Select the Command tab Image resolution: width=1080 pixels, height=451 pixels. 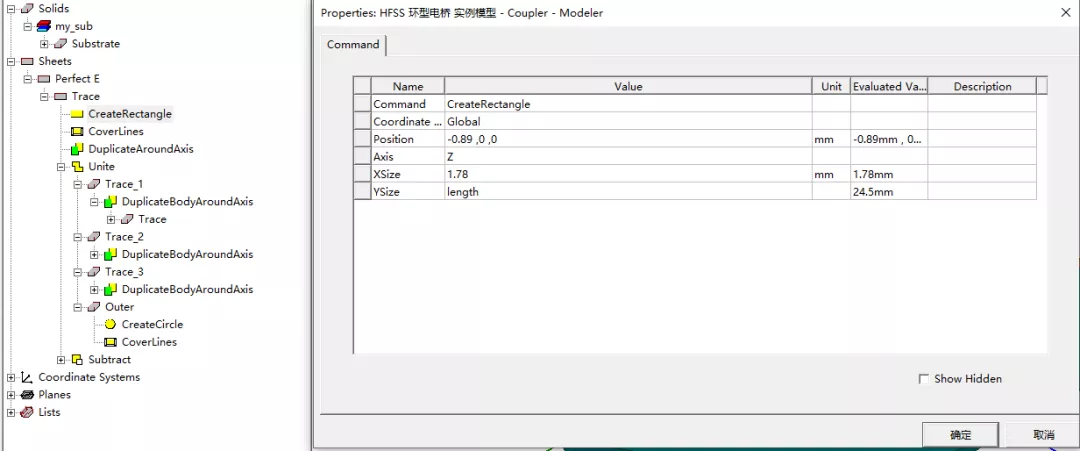coord(353,45)
